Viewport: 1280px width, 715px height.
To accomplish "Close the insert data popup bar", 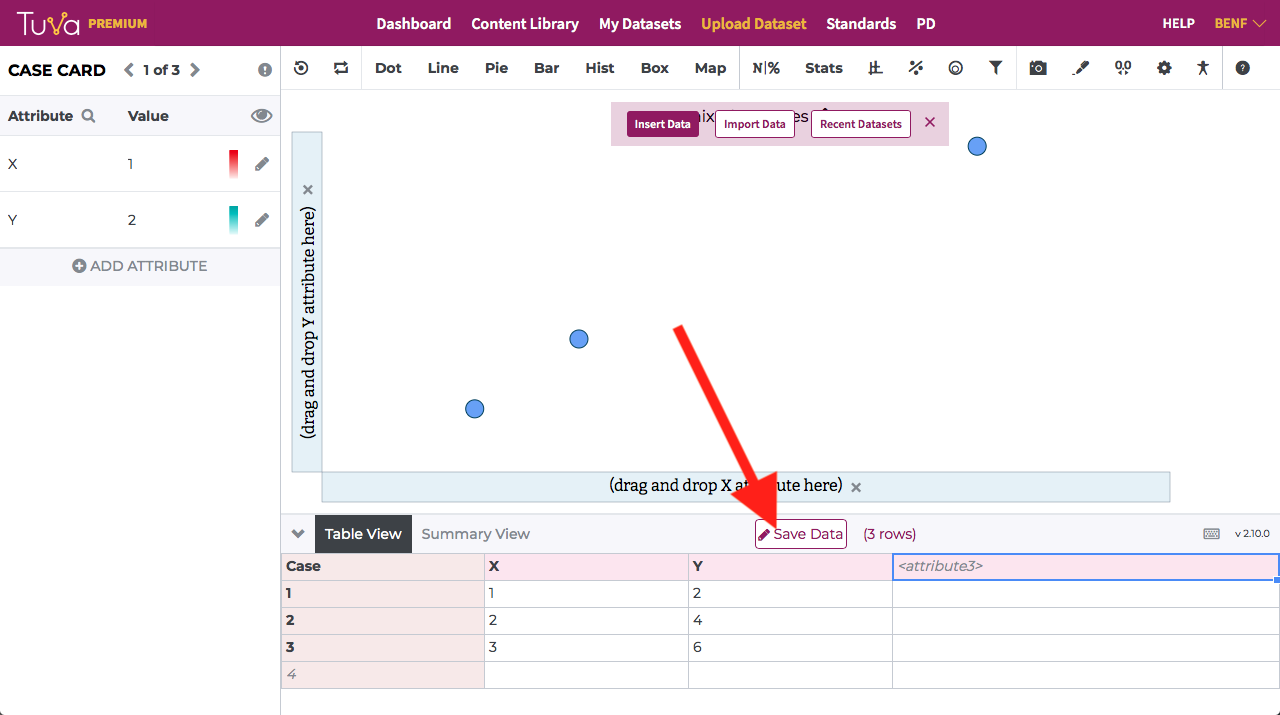I will [x=930, y=122].
